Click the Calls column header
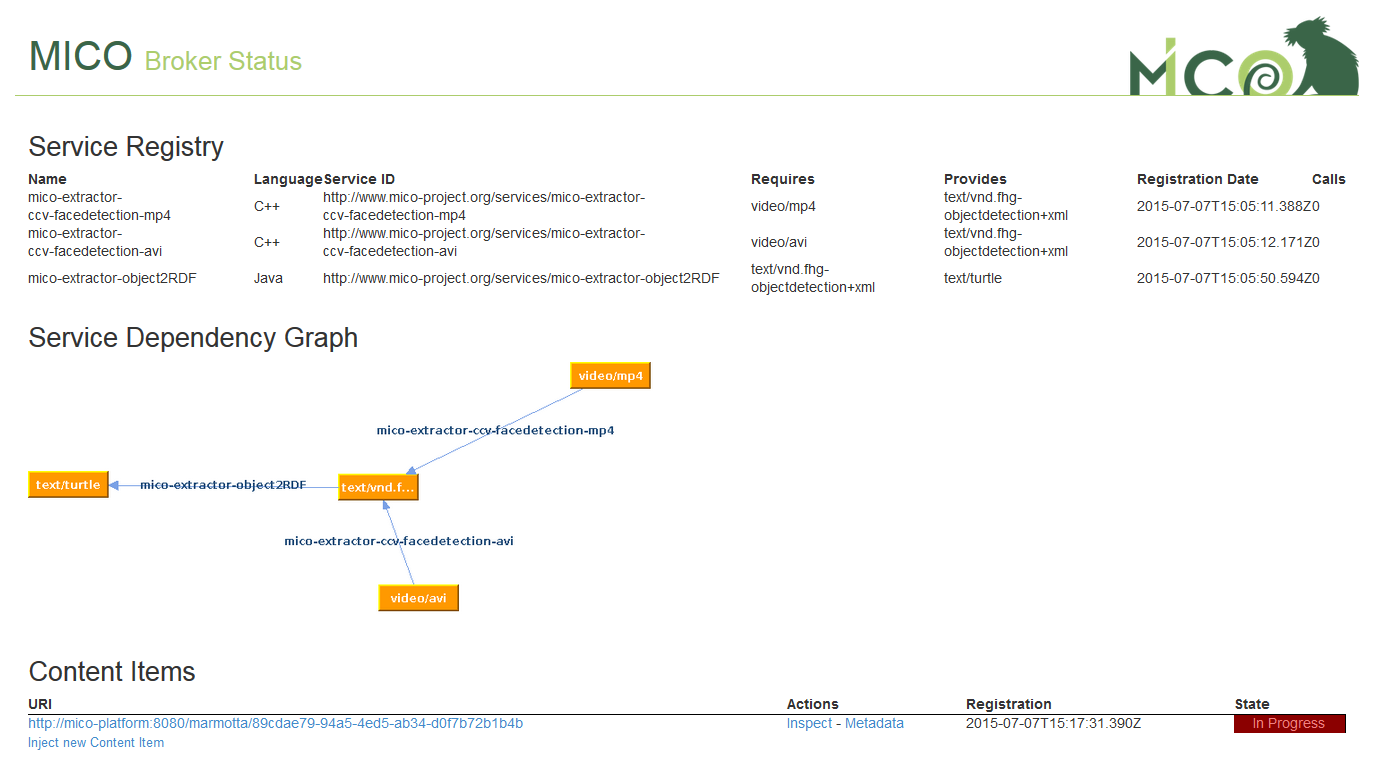The width and height of the screenshot is (1378, 766). tap(1329, 179)
